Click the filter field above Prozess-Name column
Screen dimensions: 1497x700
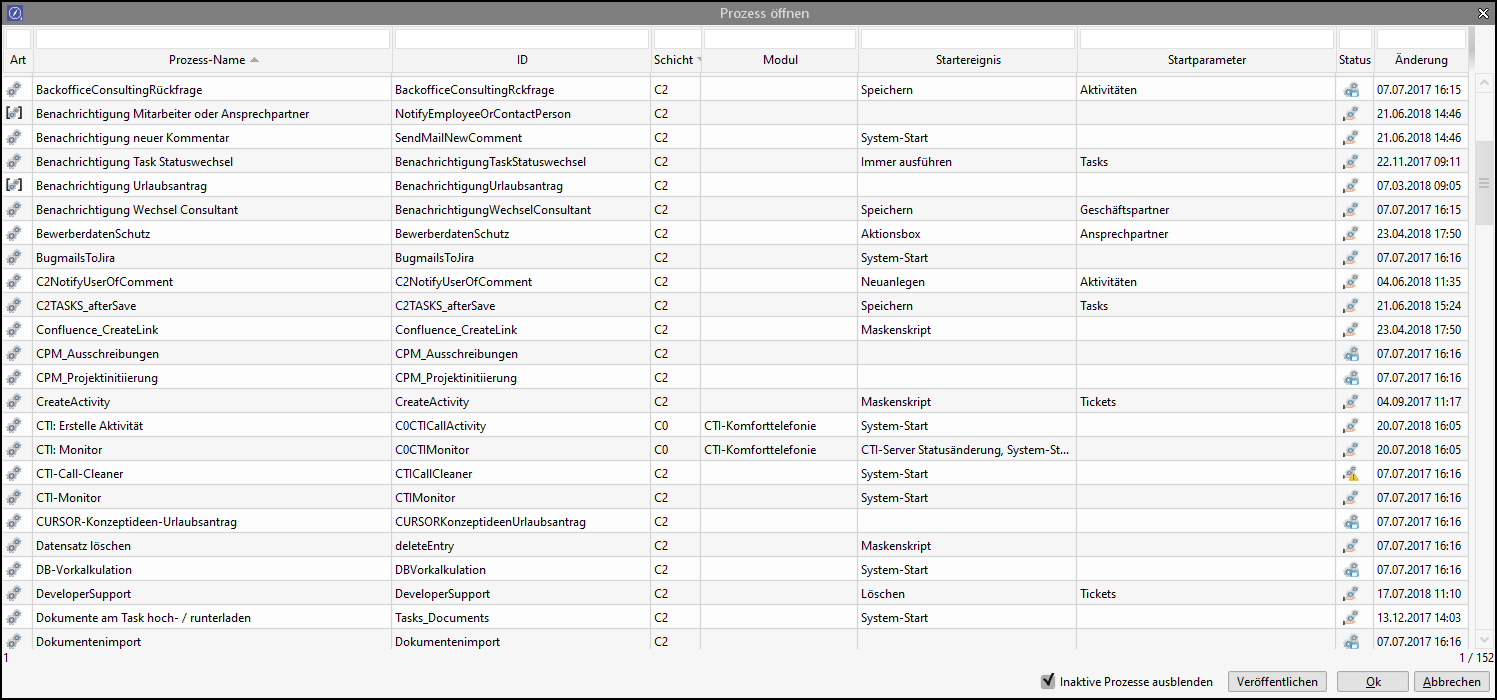(212, 39)
